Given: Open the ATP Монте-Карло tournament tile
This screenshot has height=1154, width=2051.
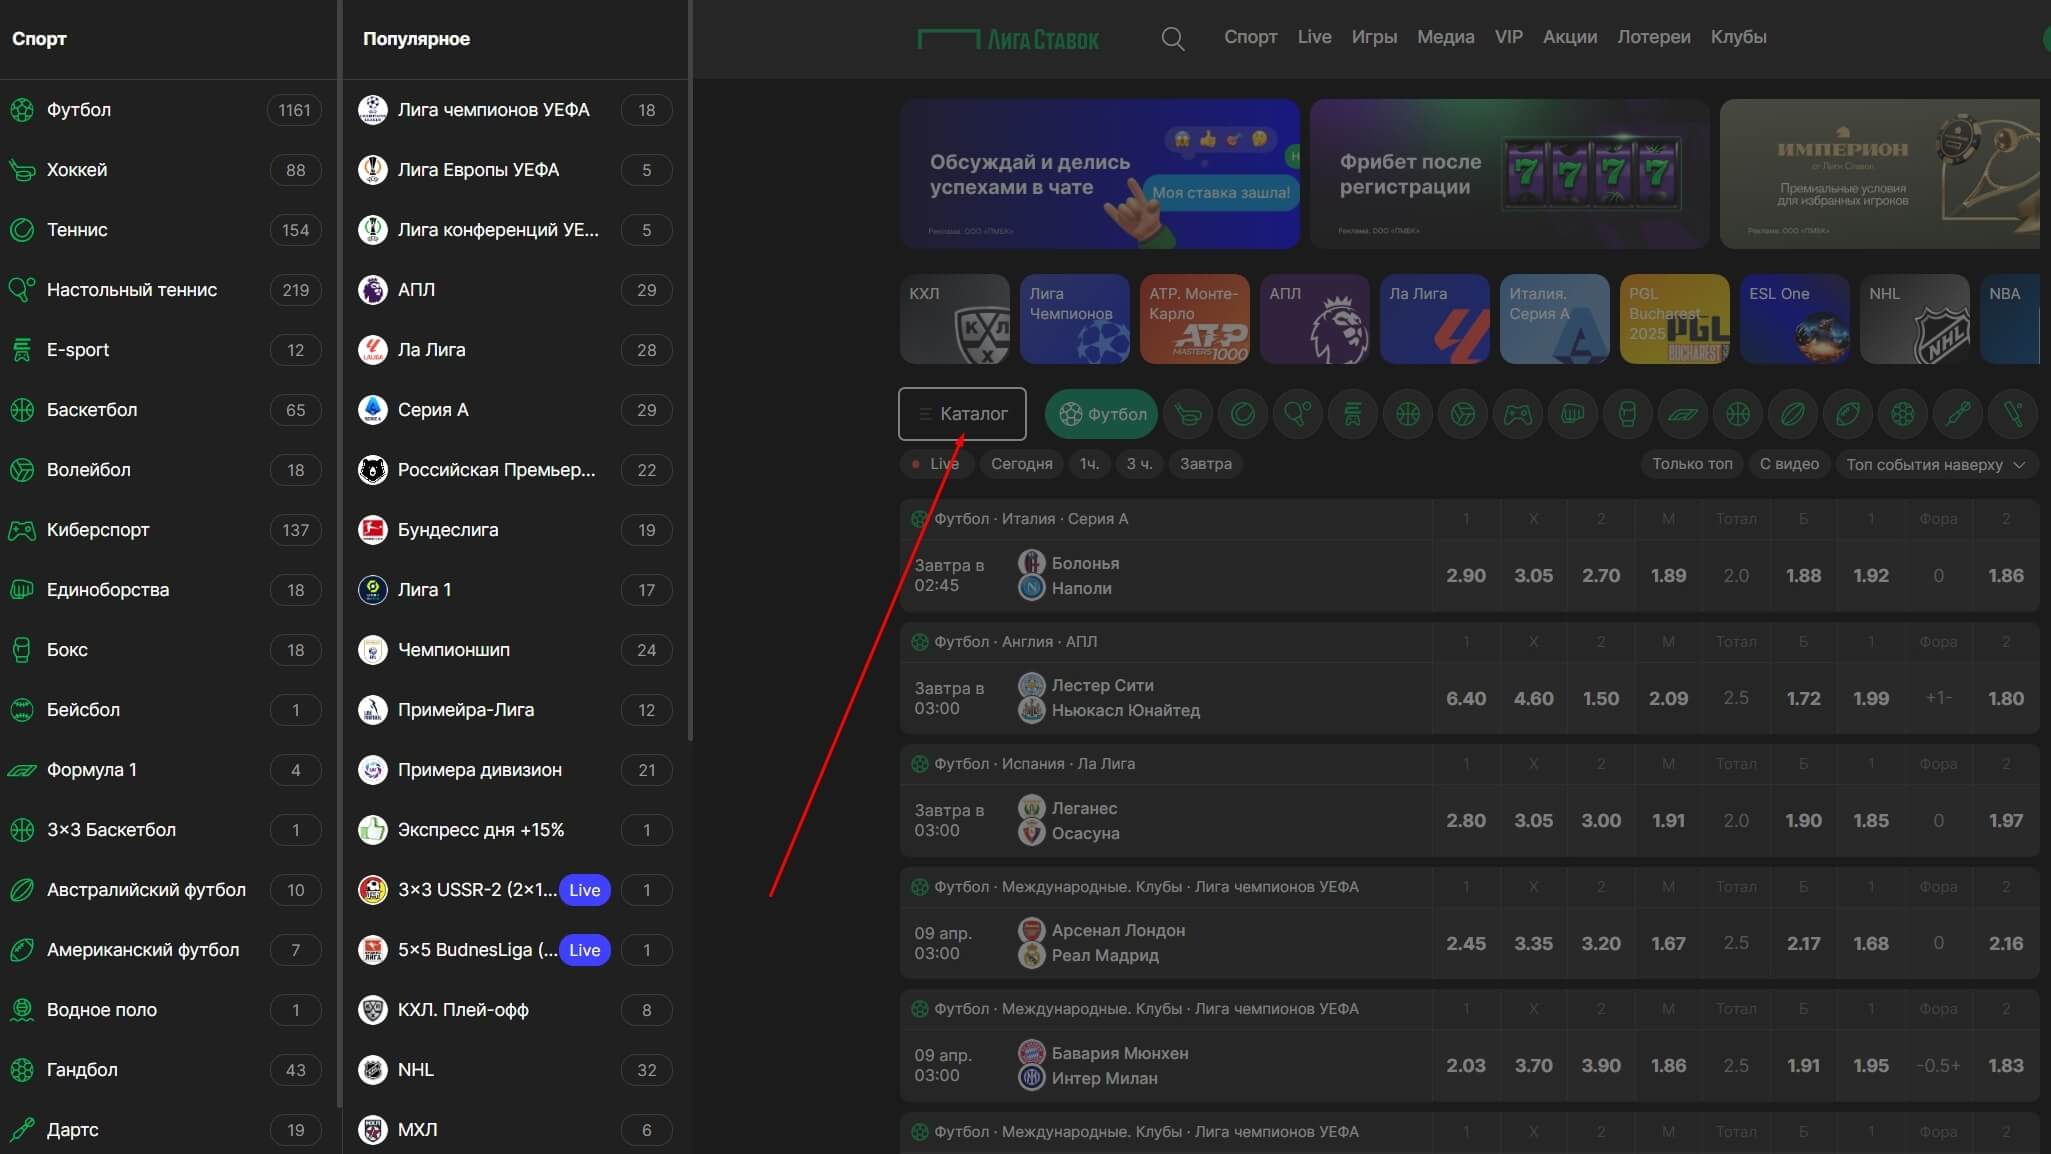Looking at the screenshot, I should click(x=1194, y=319).
